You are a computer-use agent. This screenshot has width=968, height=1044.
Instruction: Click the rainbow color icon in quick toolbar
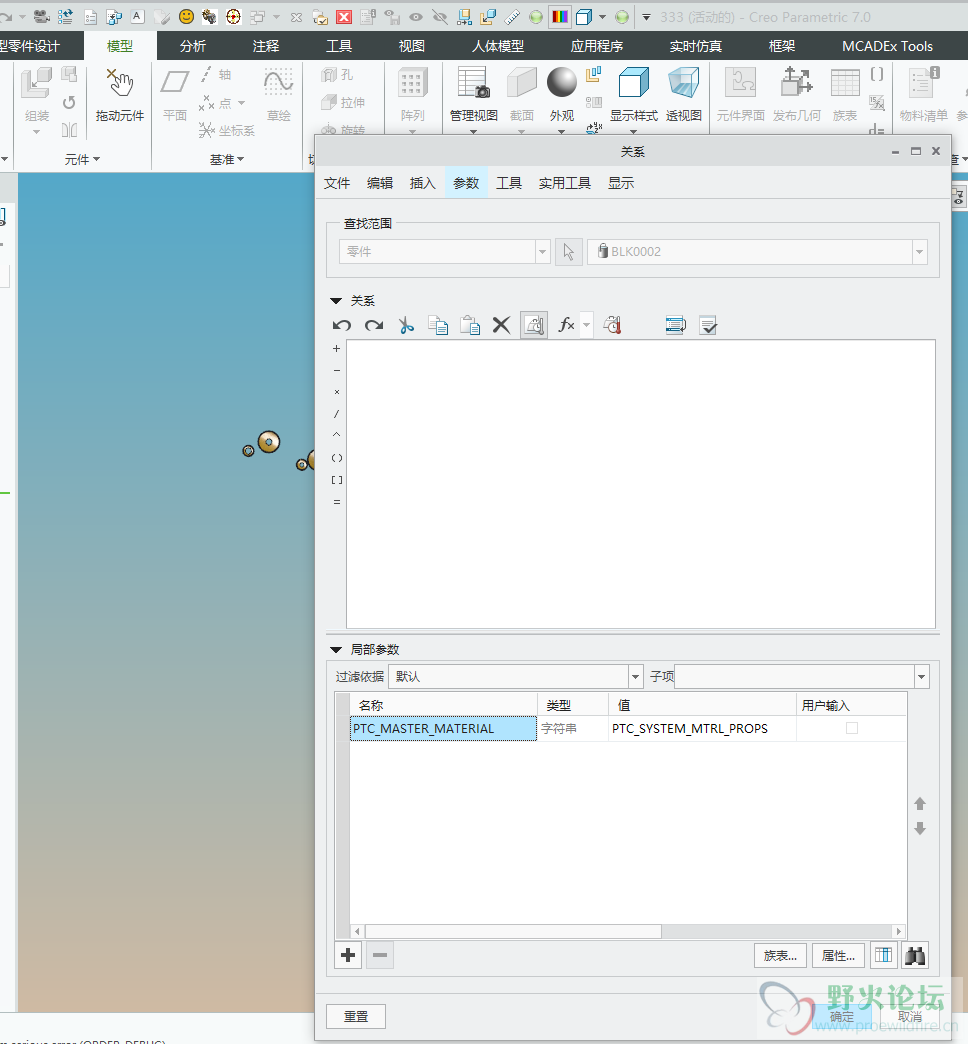pyautogui.click(x=561, y=17)
